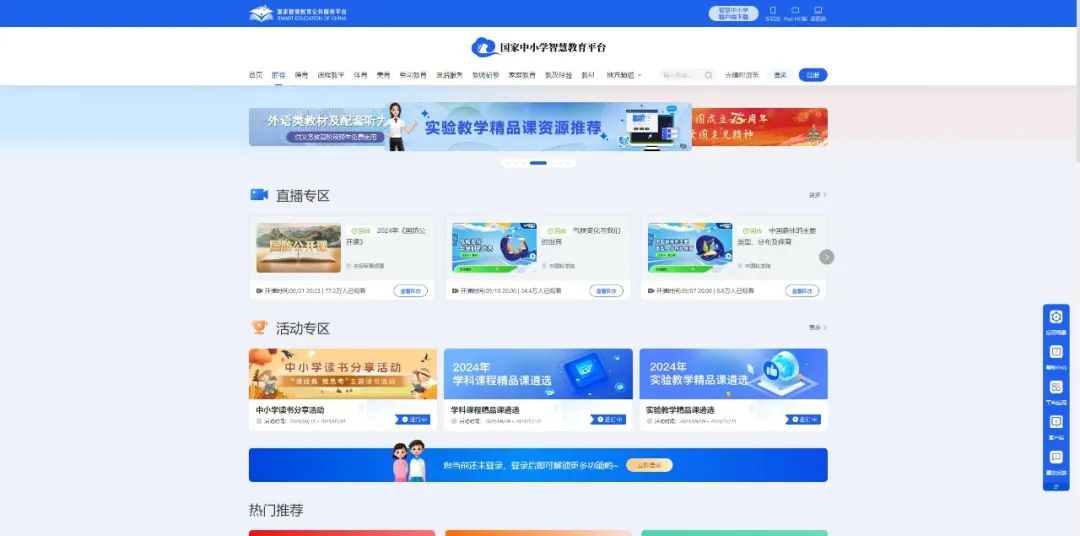Open the 中小学读书分享活动 banner image
This screenshot has height=536, width=1080.
pyautogui.click(x=342, y=373)
